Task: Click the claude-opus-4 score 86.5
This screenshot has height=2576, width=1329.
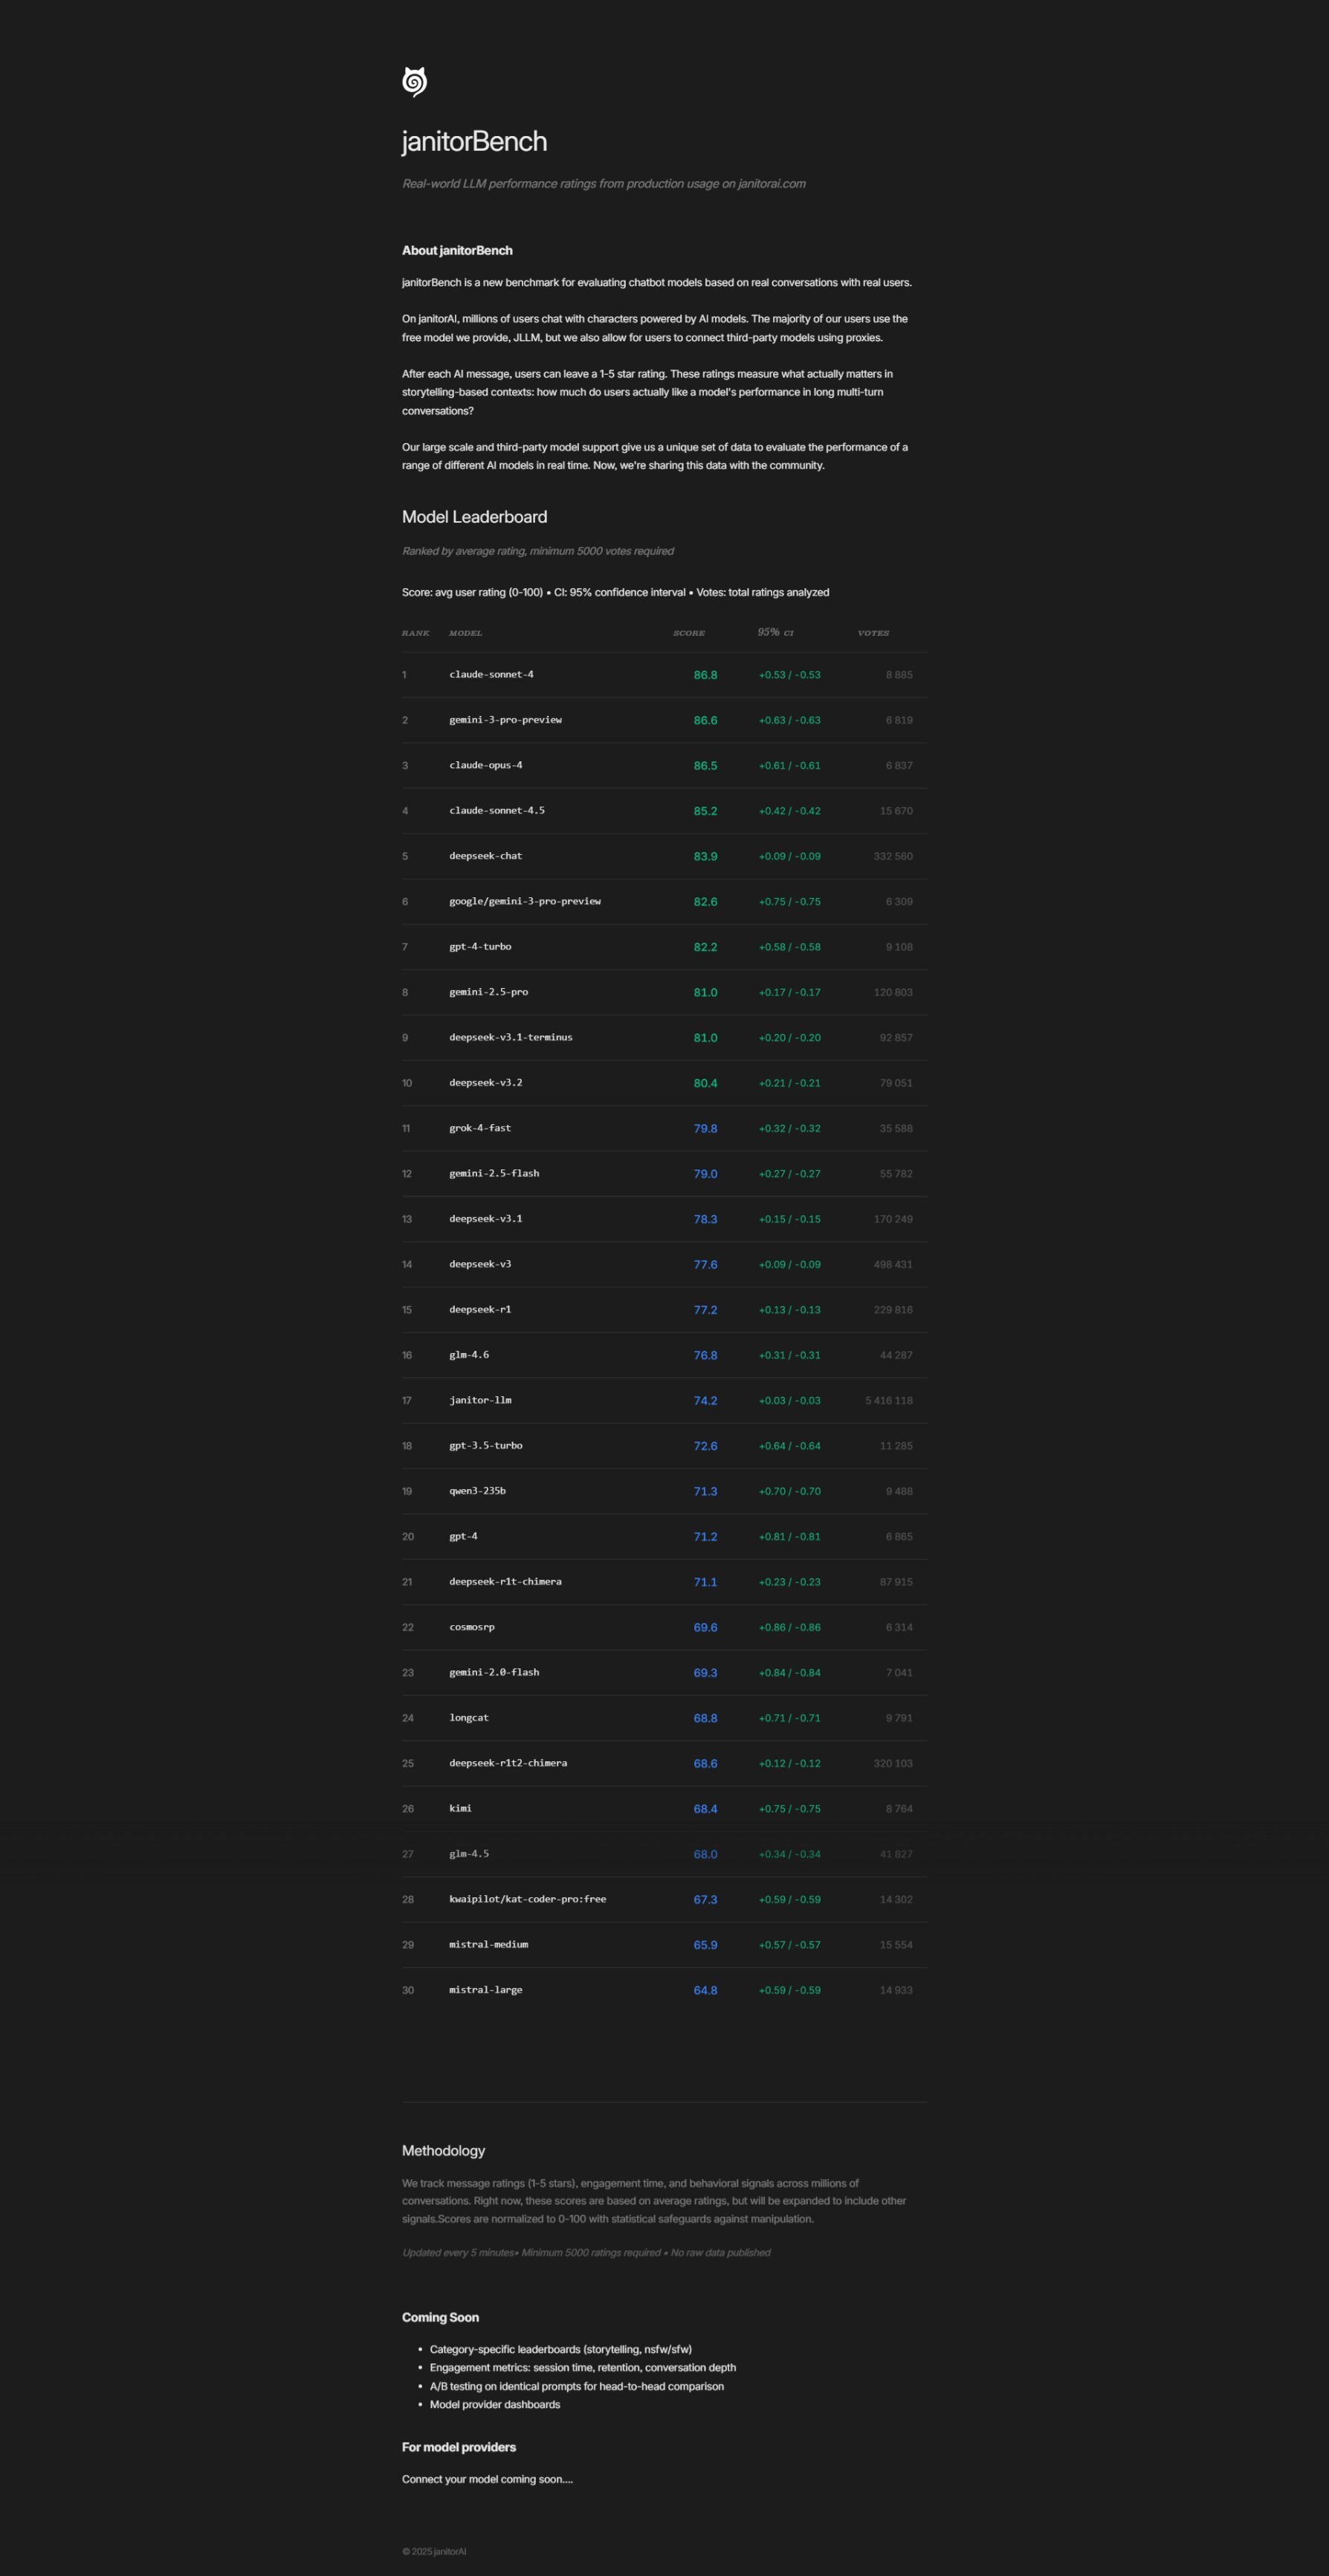Action: (x=705, y=766)
